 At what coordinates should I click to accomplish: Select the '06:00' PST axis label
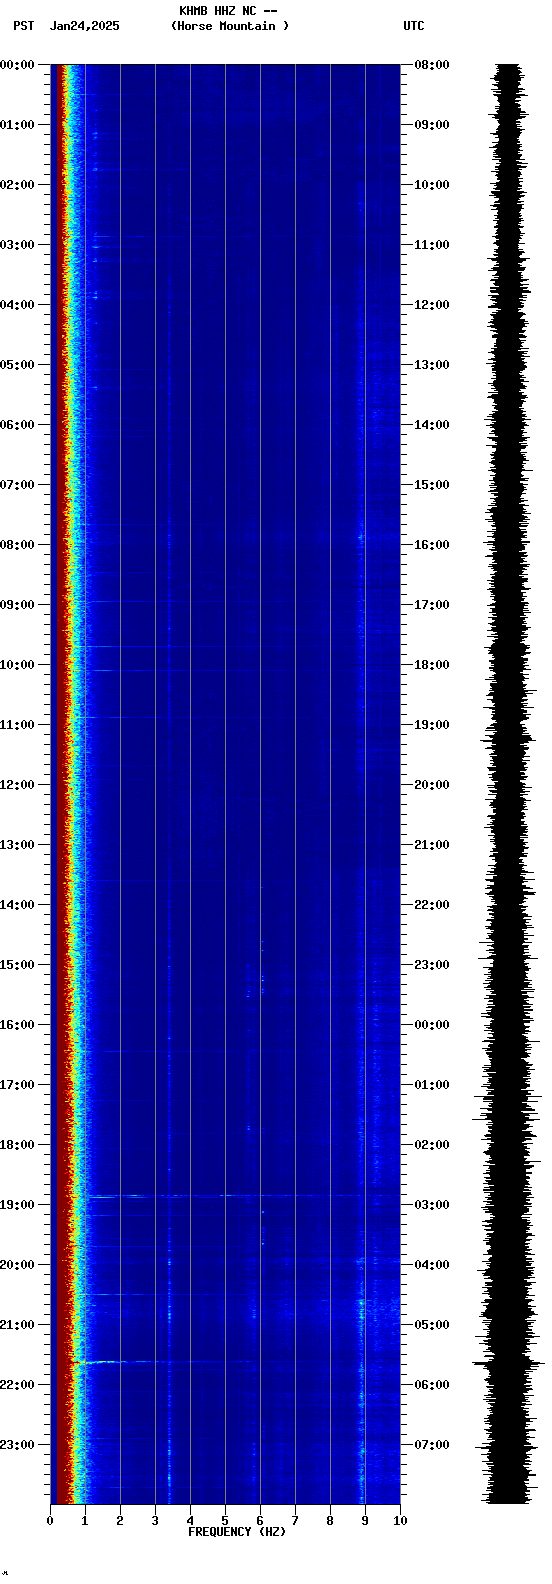[x=18, y=425]
